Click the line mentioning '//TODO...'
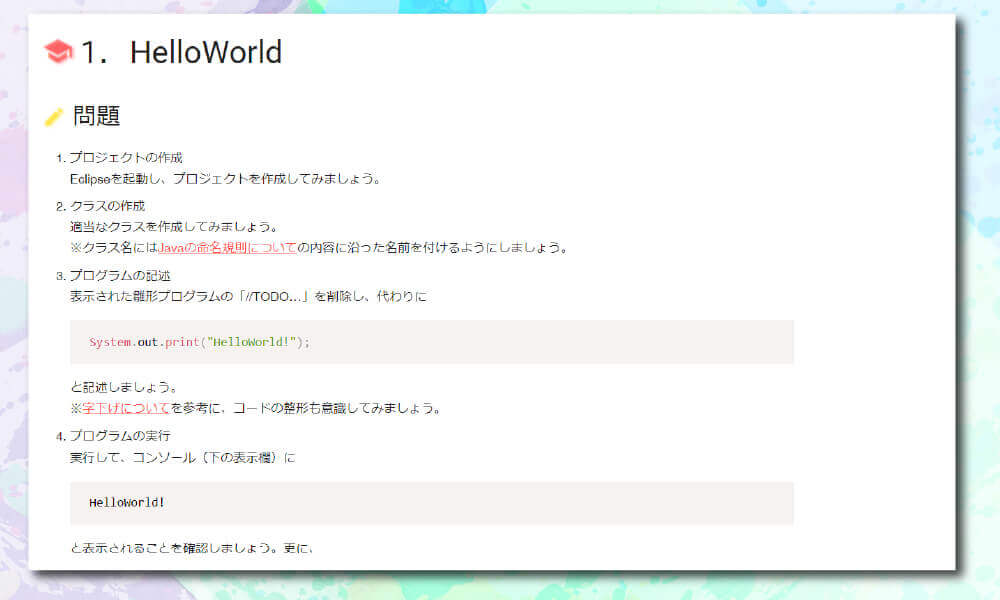 pos(248,296)
